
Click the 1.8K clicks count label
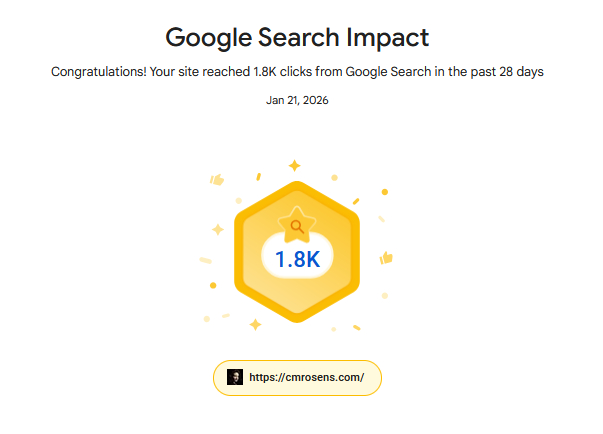[x=297, y=260]
